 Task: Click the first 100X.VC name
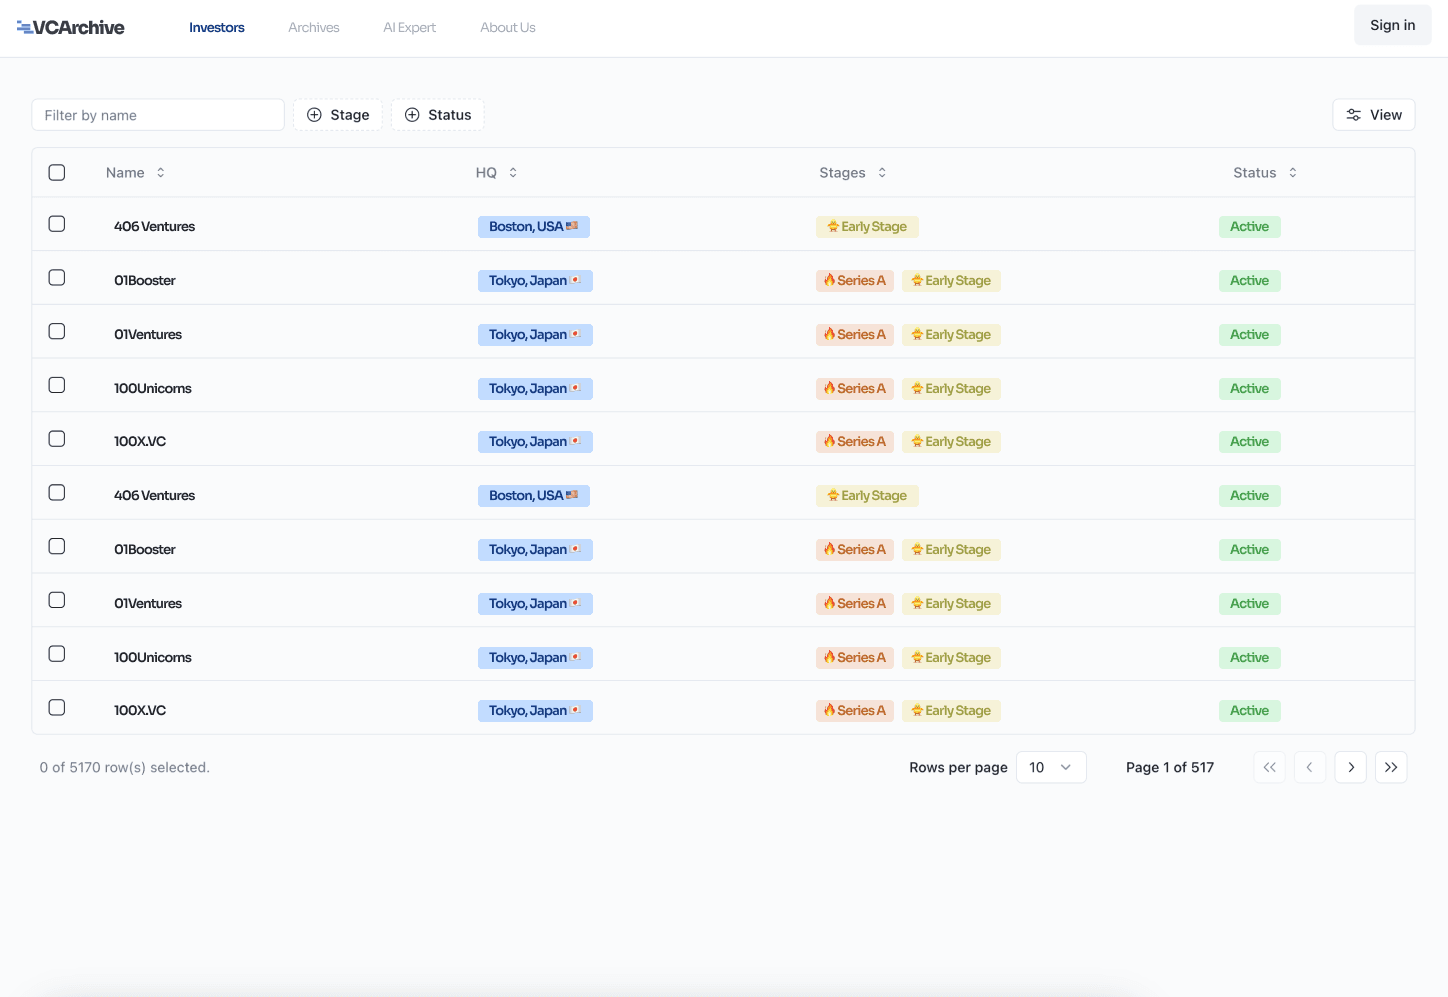(140, 442)
